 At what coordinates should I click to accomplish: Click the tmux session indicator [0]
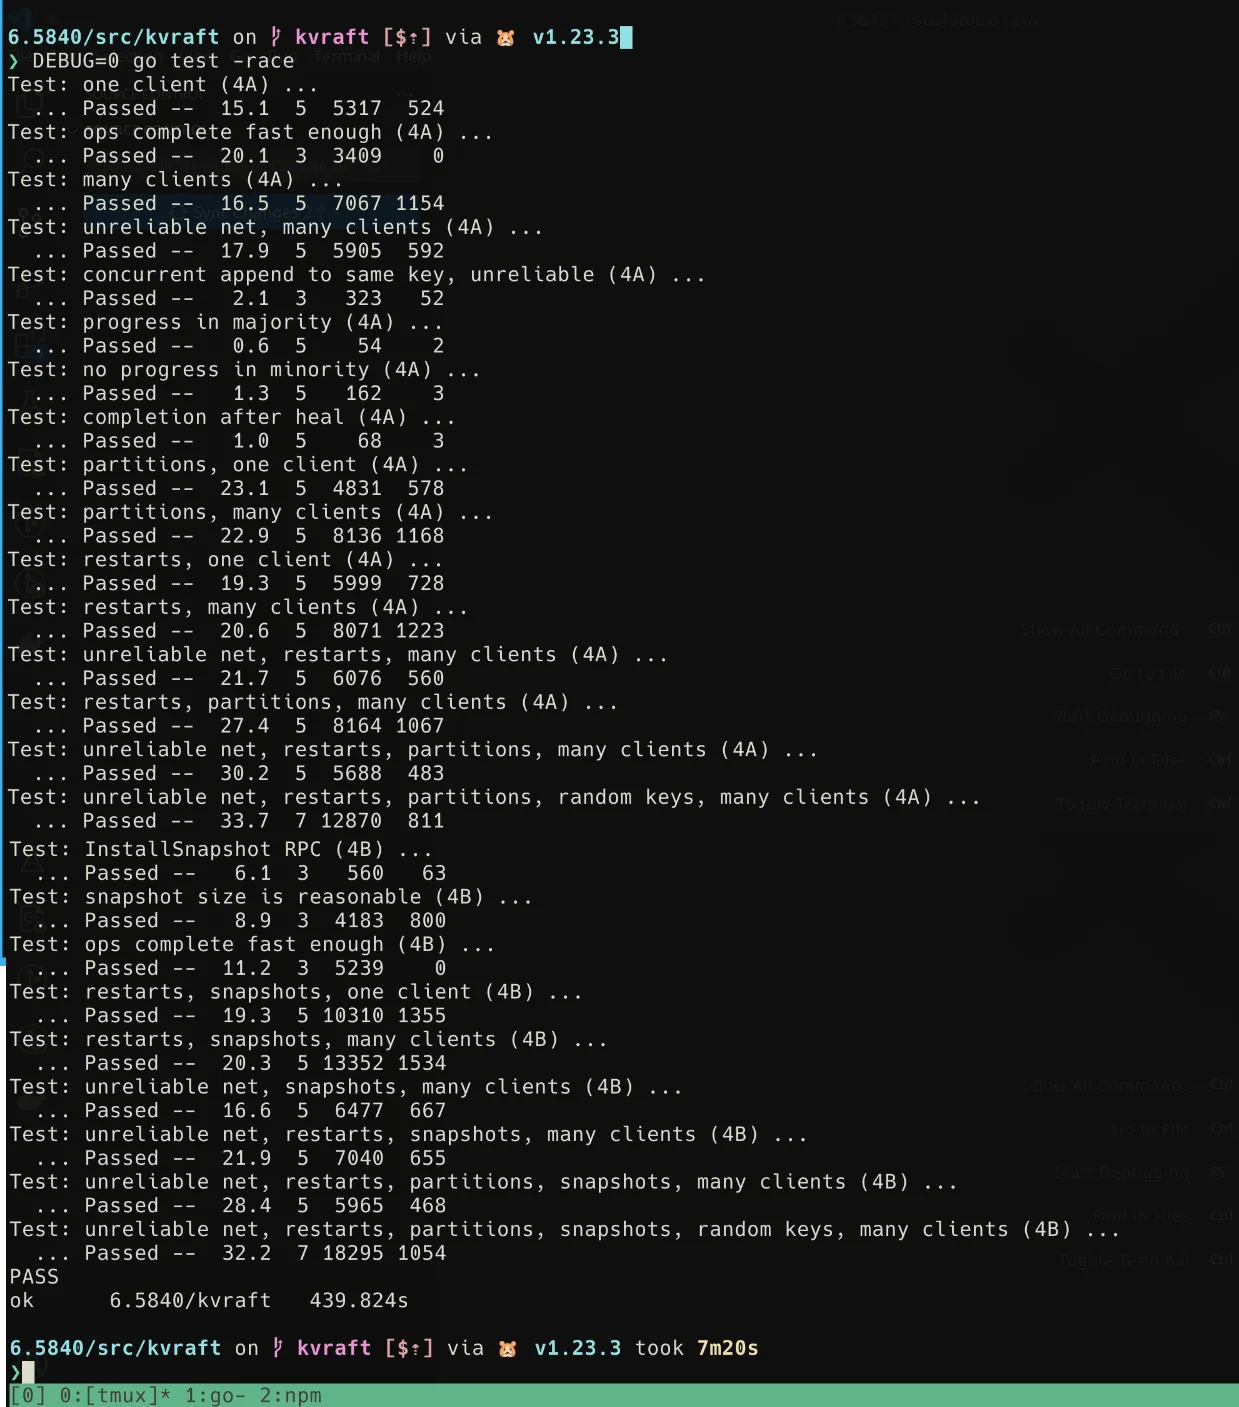27,1395
